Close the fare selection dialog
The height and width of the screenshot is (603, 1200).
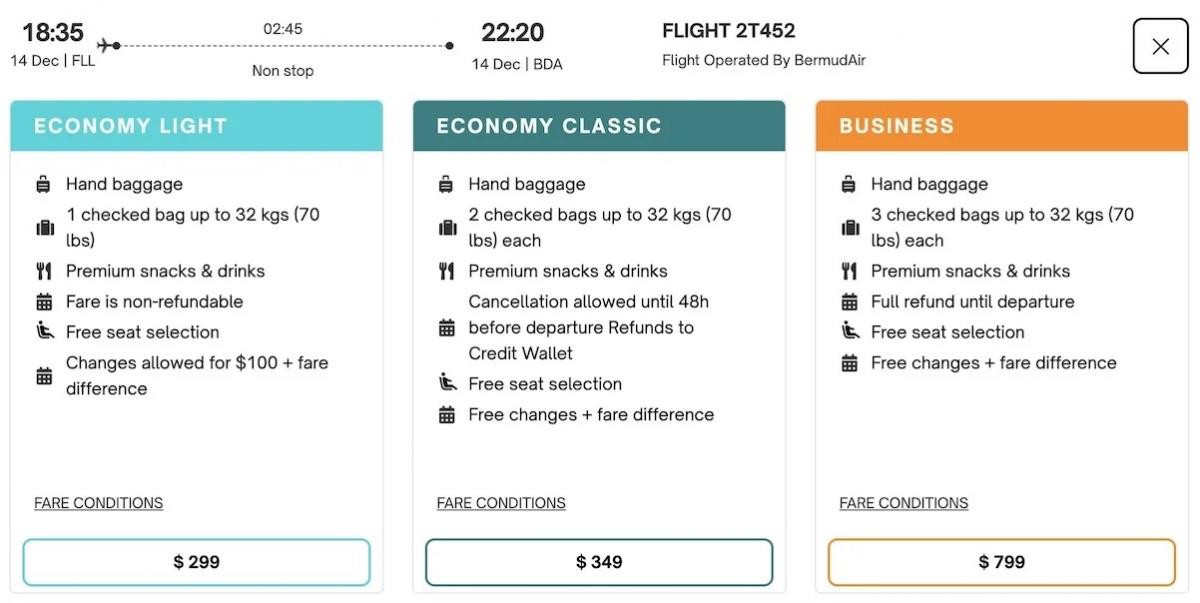coord(1160,46)
